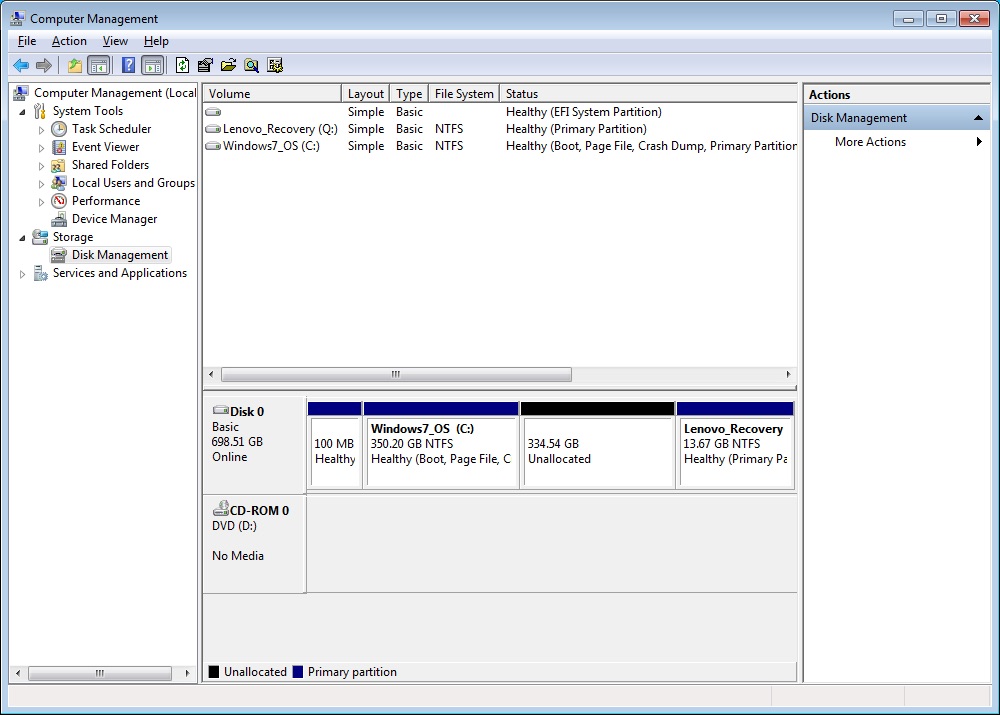This screenshot has width=1000, height=715.
Task: Open the View menu
Action: click(115, 41)
